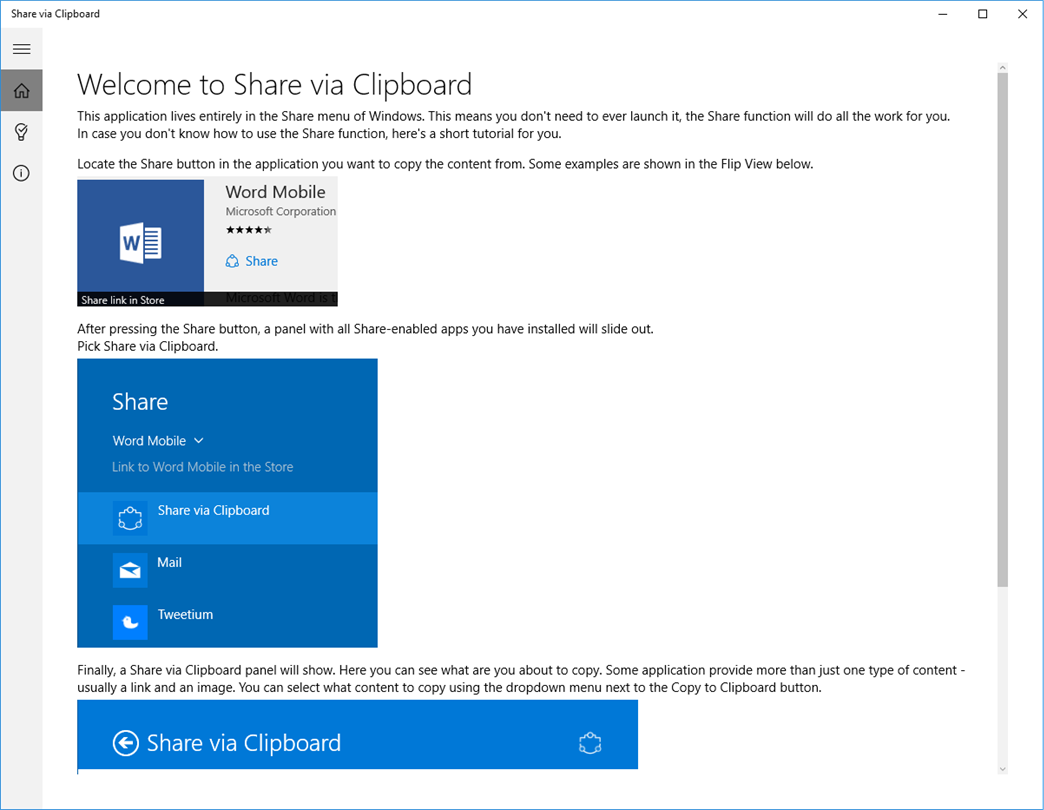Select the Home icon in sidebar
This screenshot has width=1044, height=810.
21,90
